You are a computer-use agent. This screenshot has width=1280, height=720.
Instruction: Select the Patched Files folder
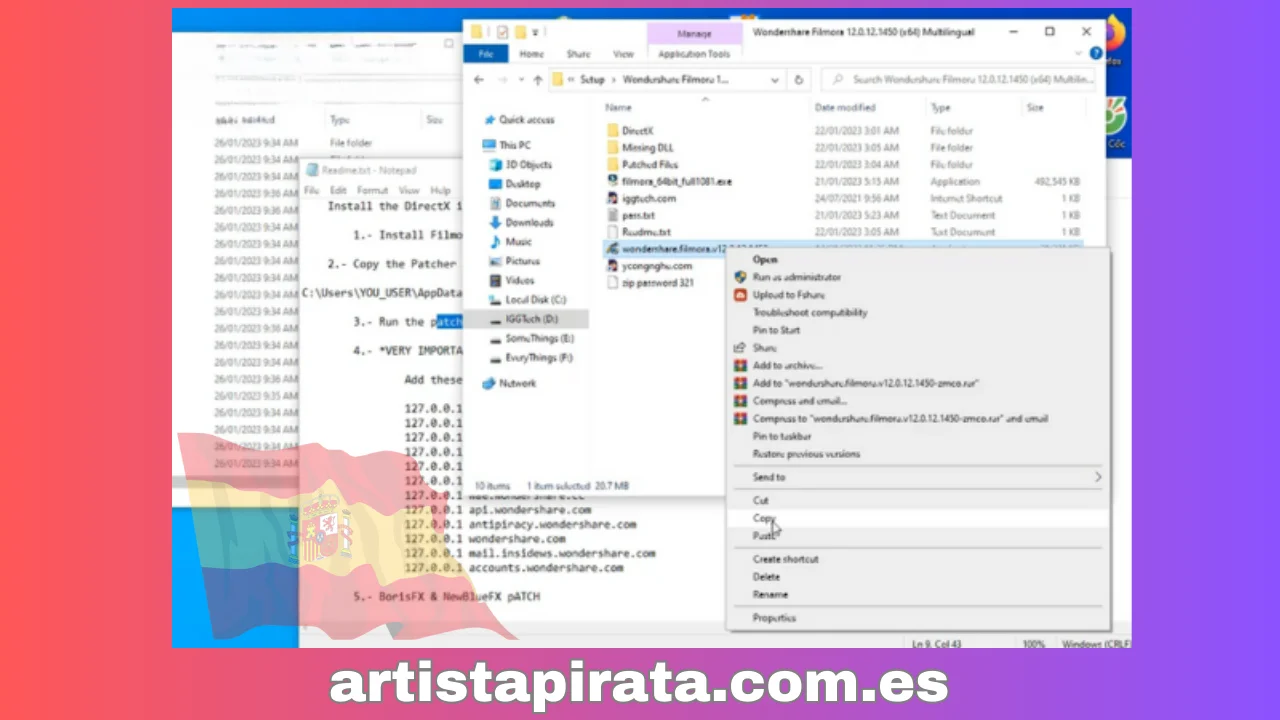click(x=649, y=164)
